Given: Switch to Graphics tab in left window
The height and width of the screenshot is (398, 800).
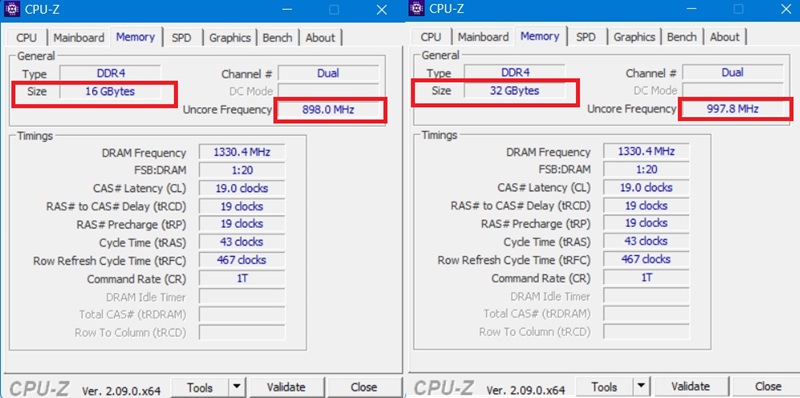Looking at the screenshot, I should coord(230,38).
